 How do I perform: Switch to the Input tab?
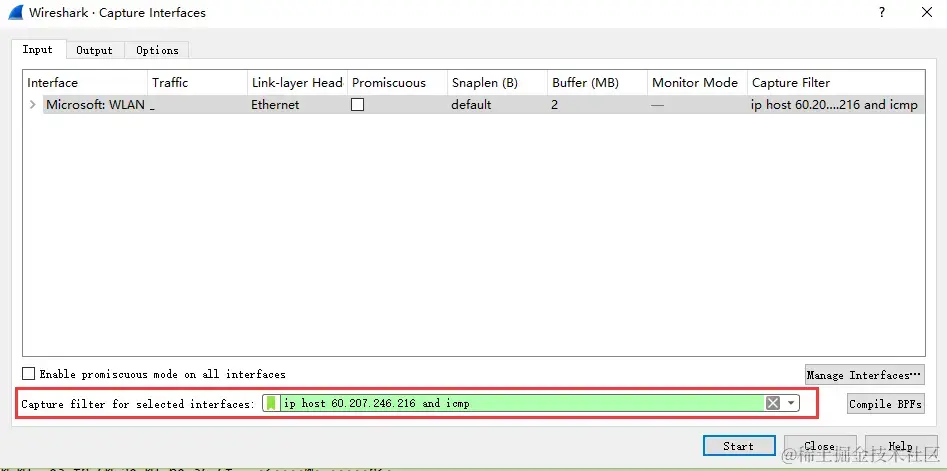(37, 50)
